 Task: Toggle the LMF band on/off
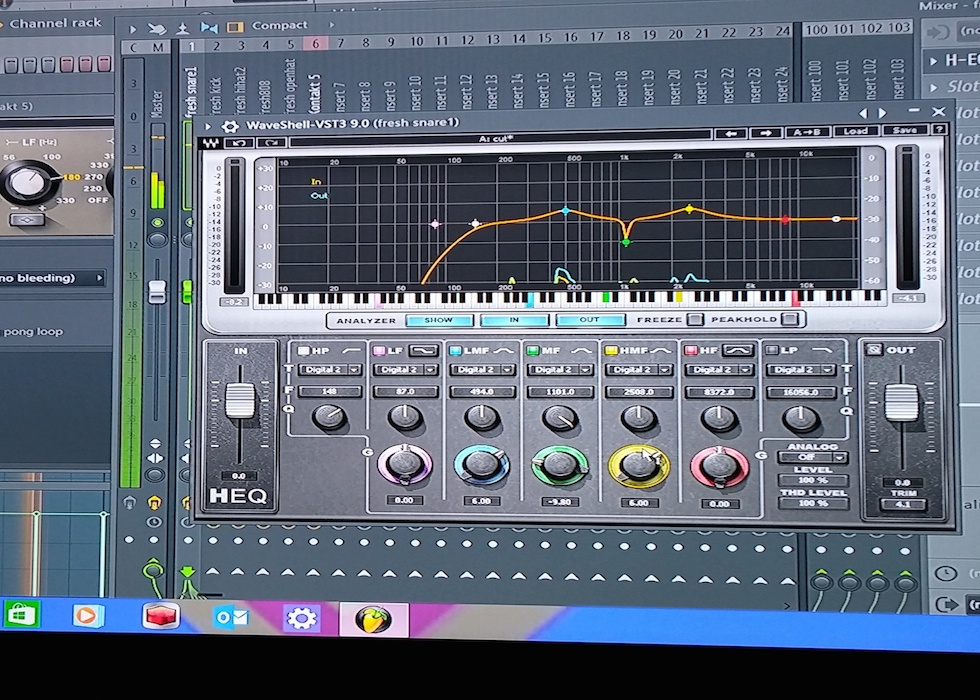pos(456,351)
